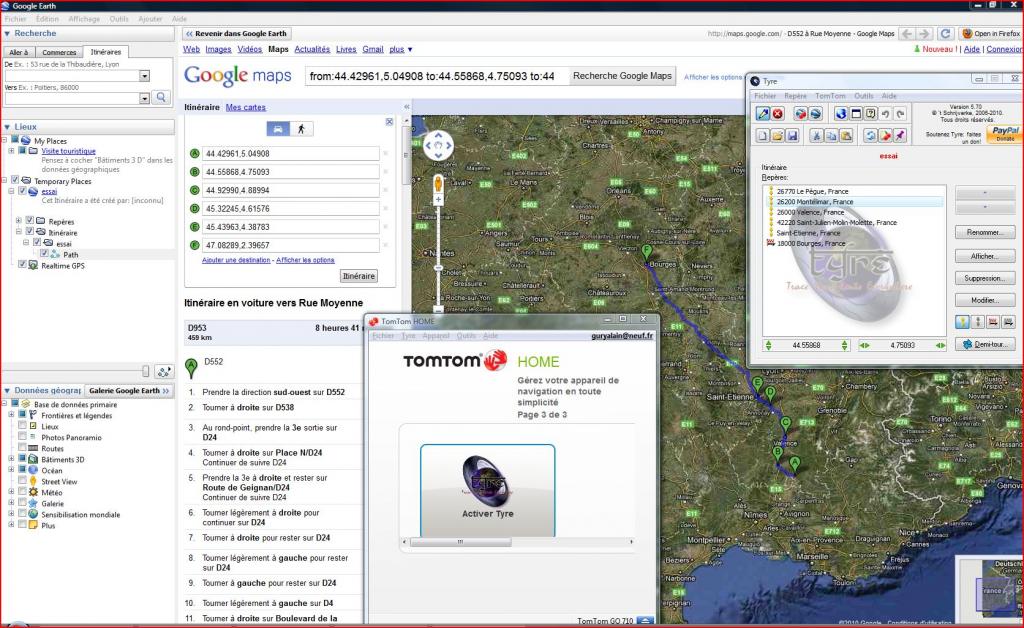Open the TomTom menu in Tyre

click(830, 95)
